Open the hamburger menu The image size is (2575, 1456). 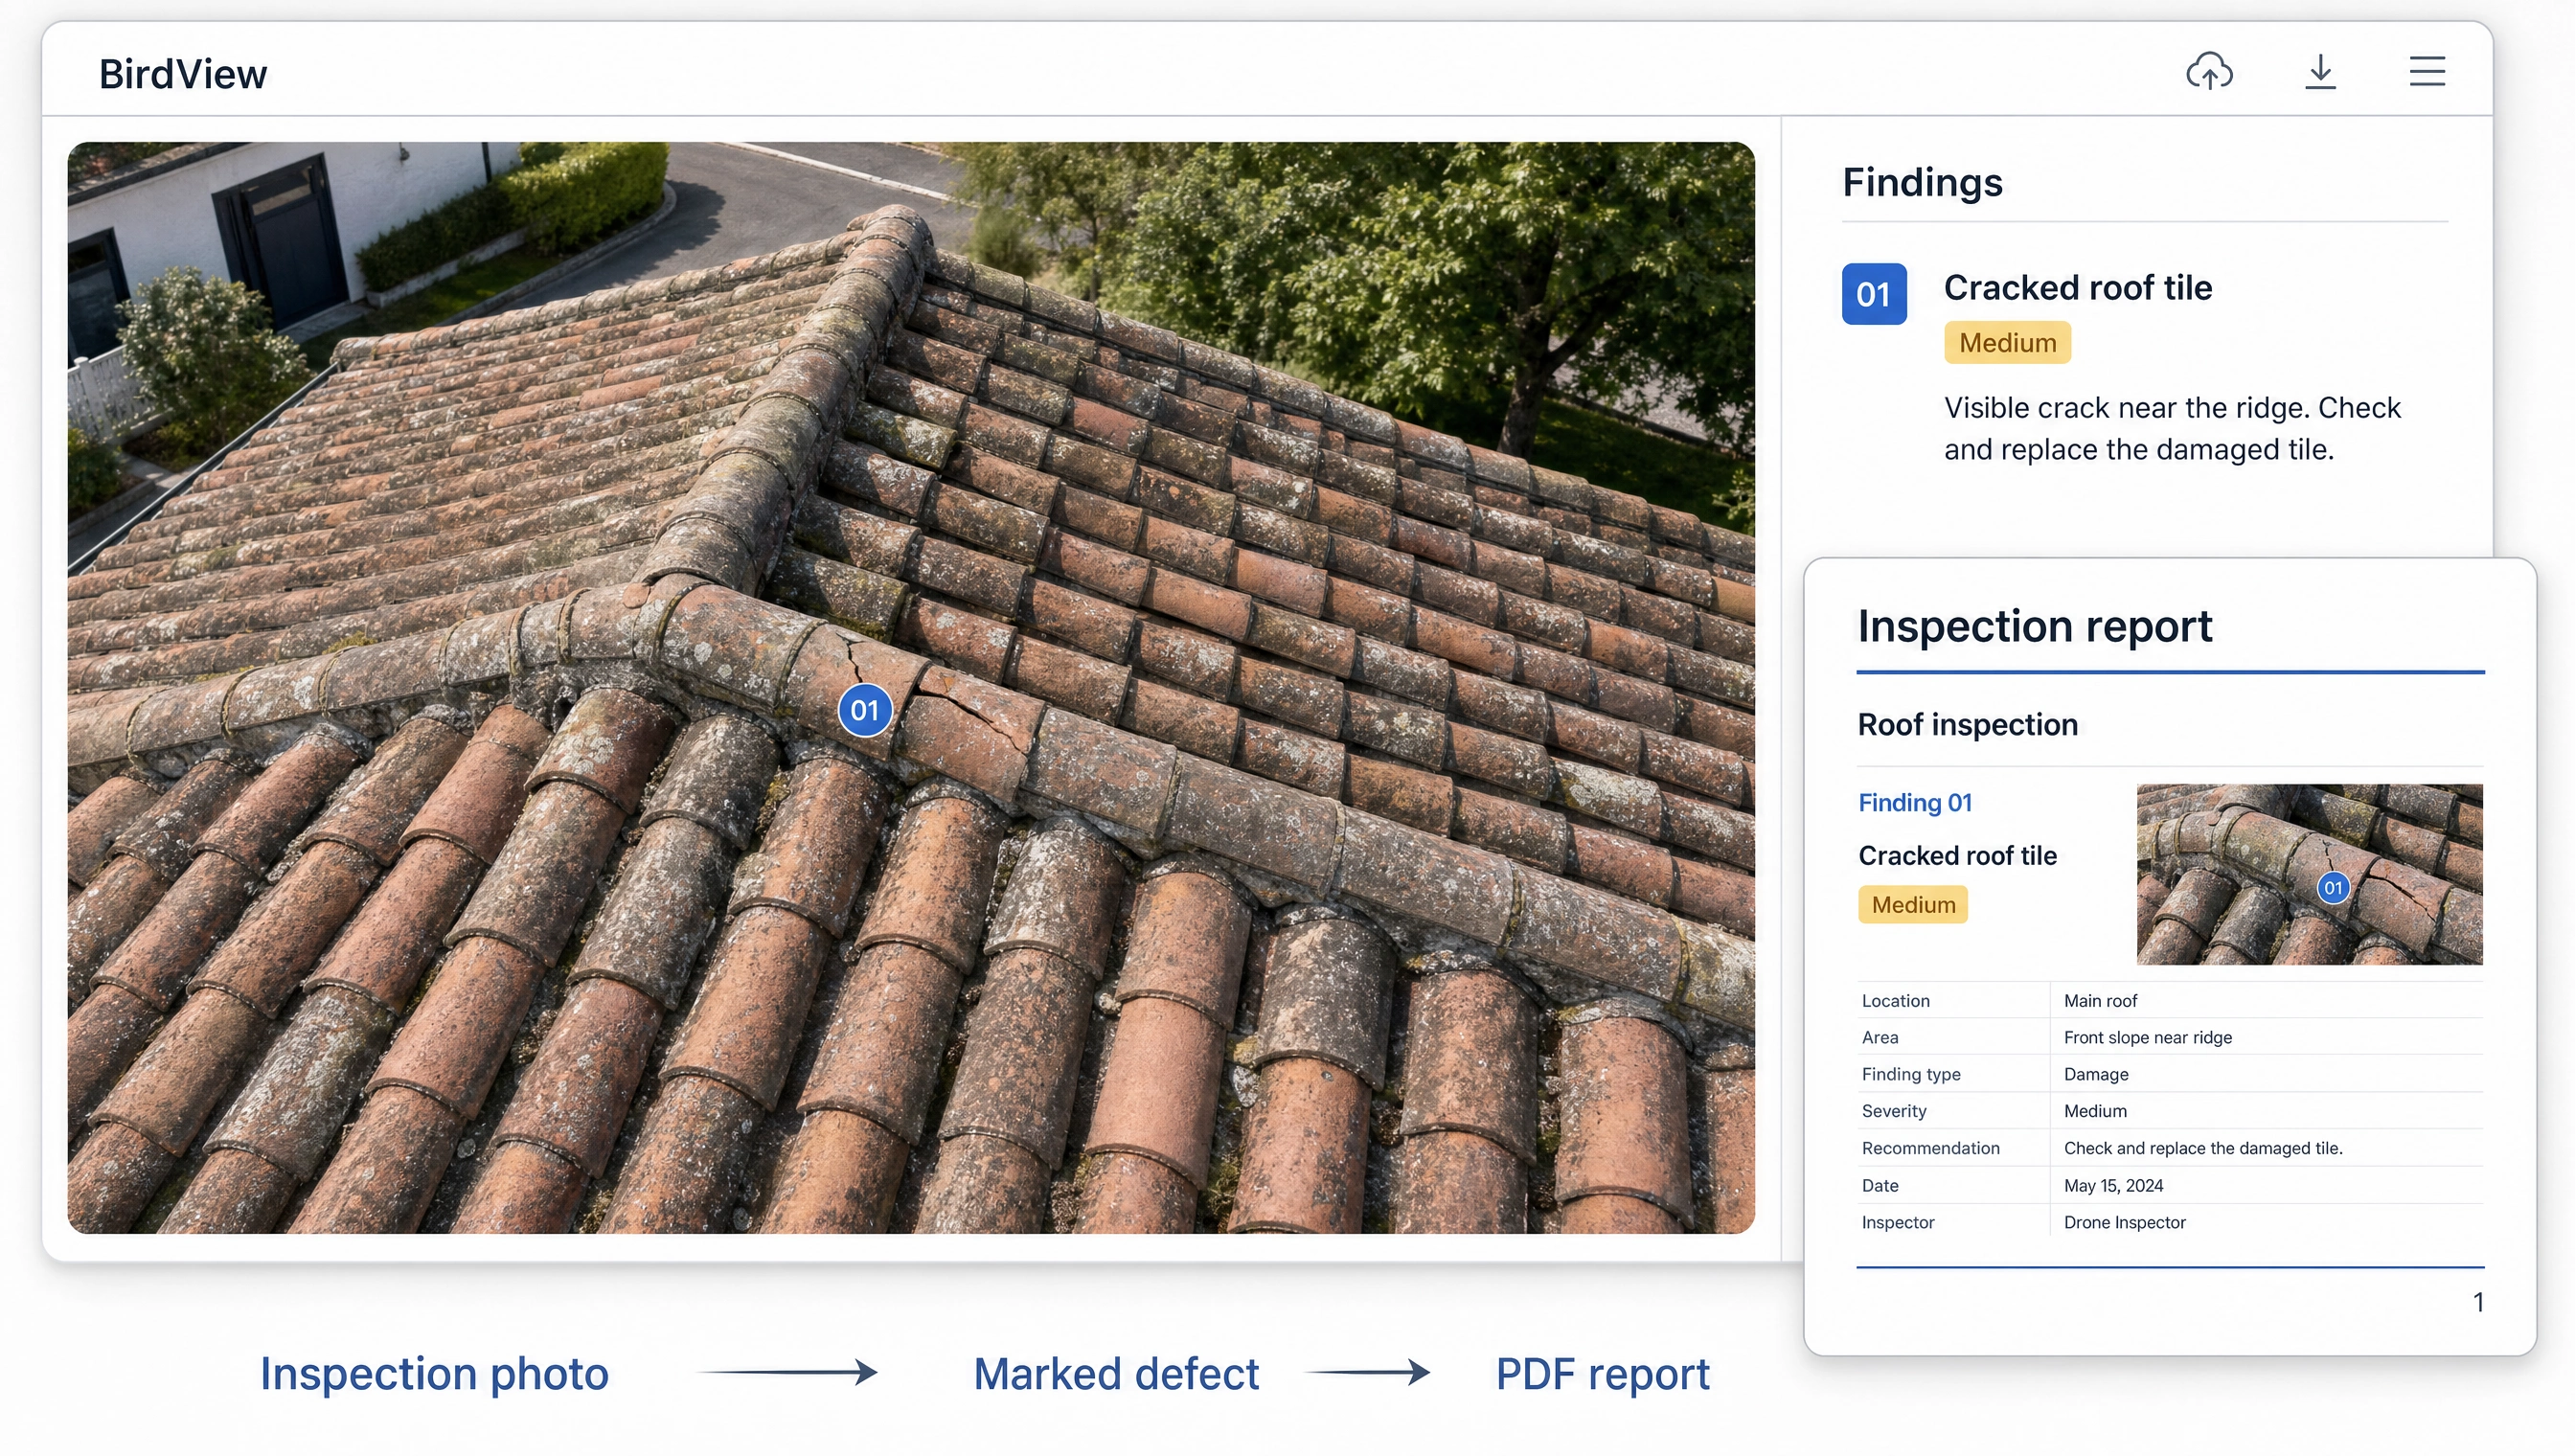coord(2427,71)
